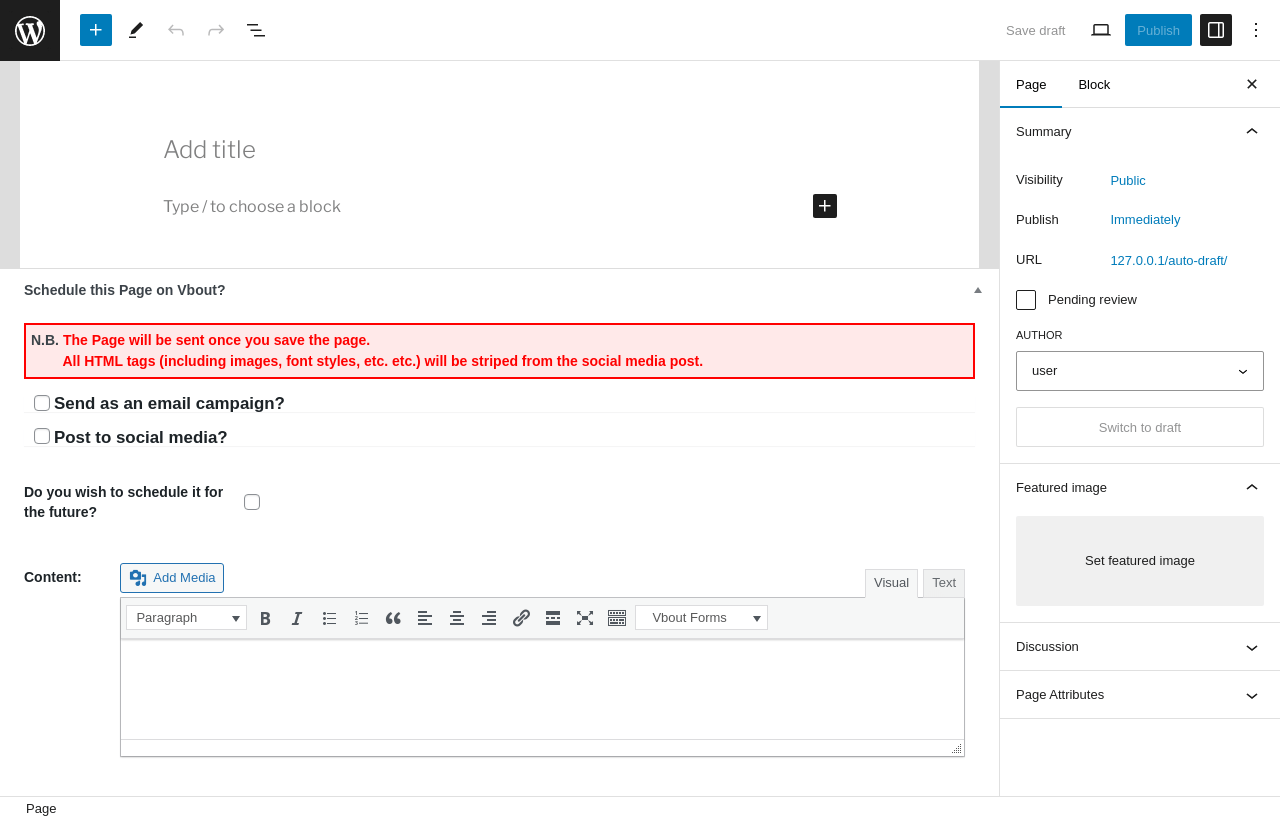This screenshot has height=821, width=1280.
Task: Toggle Italic in the content editor
Action: [x=297, y=618]
